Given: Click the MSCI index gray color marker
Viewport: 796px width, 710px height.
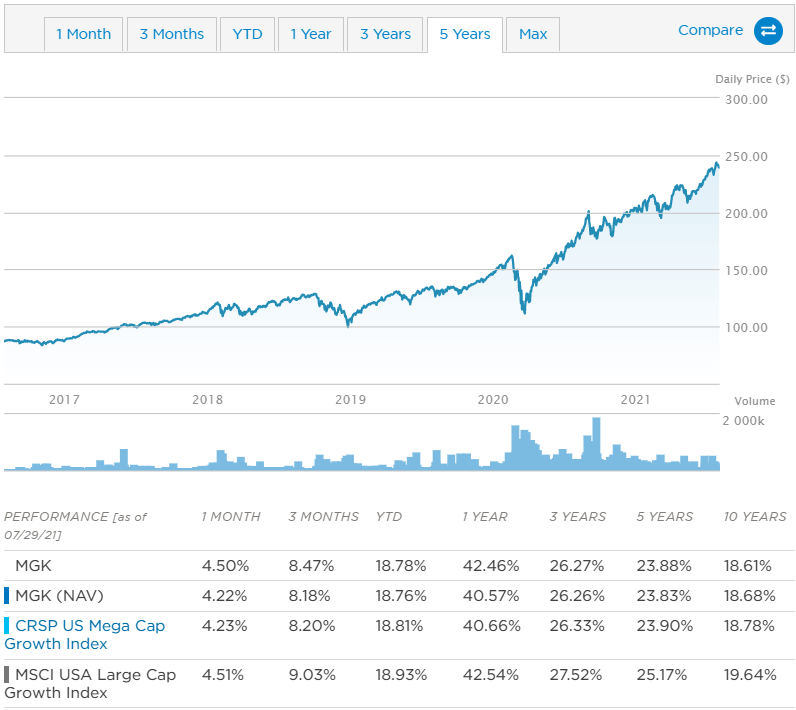Looking at the screenshot, I should pyautogui.click(x=7, y=674).
